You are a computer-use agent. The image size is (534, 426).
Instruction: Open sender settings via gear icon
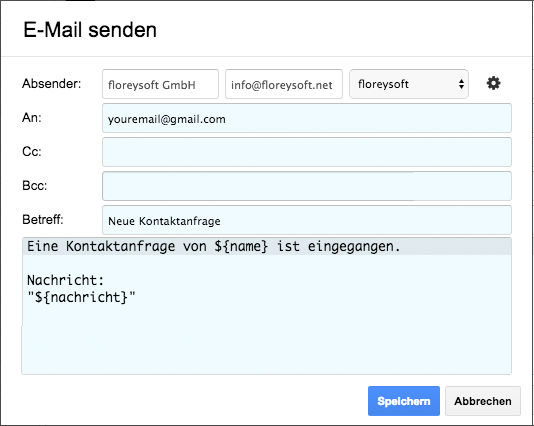point(493,83)
